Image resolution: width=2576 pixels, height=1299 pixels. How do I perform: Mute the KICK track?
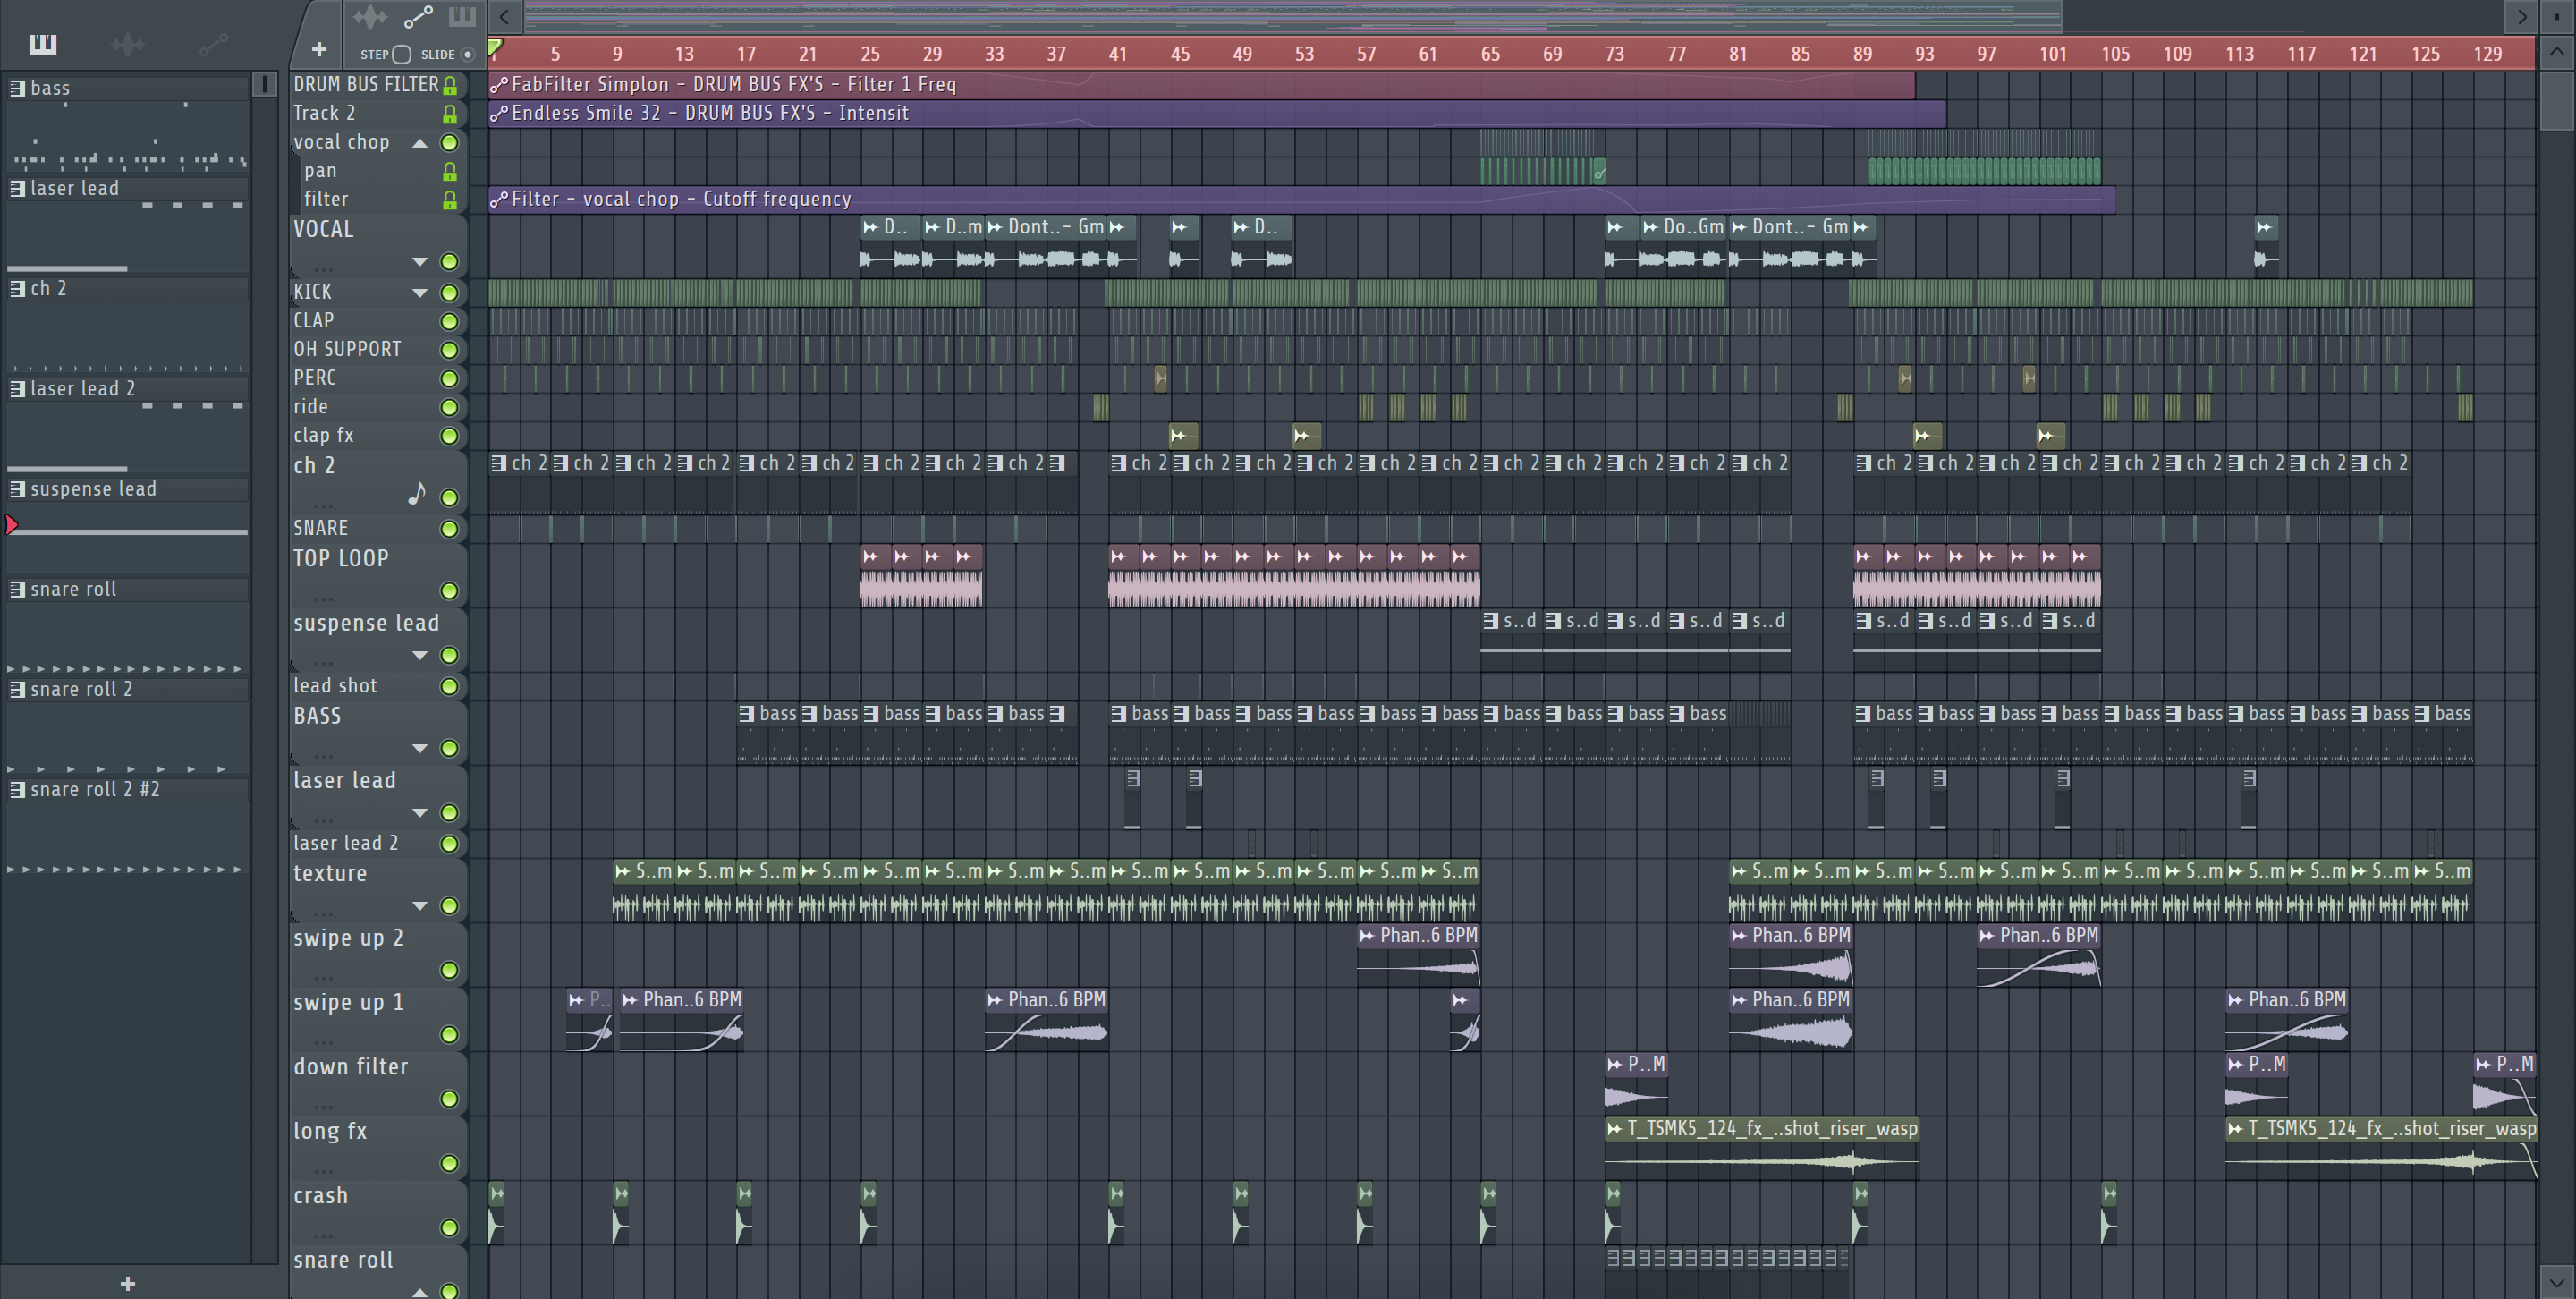point(450,293)
